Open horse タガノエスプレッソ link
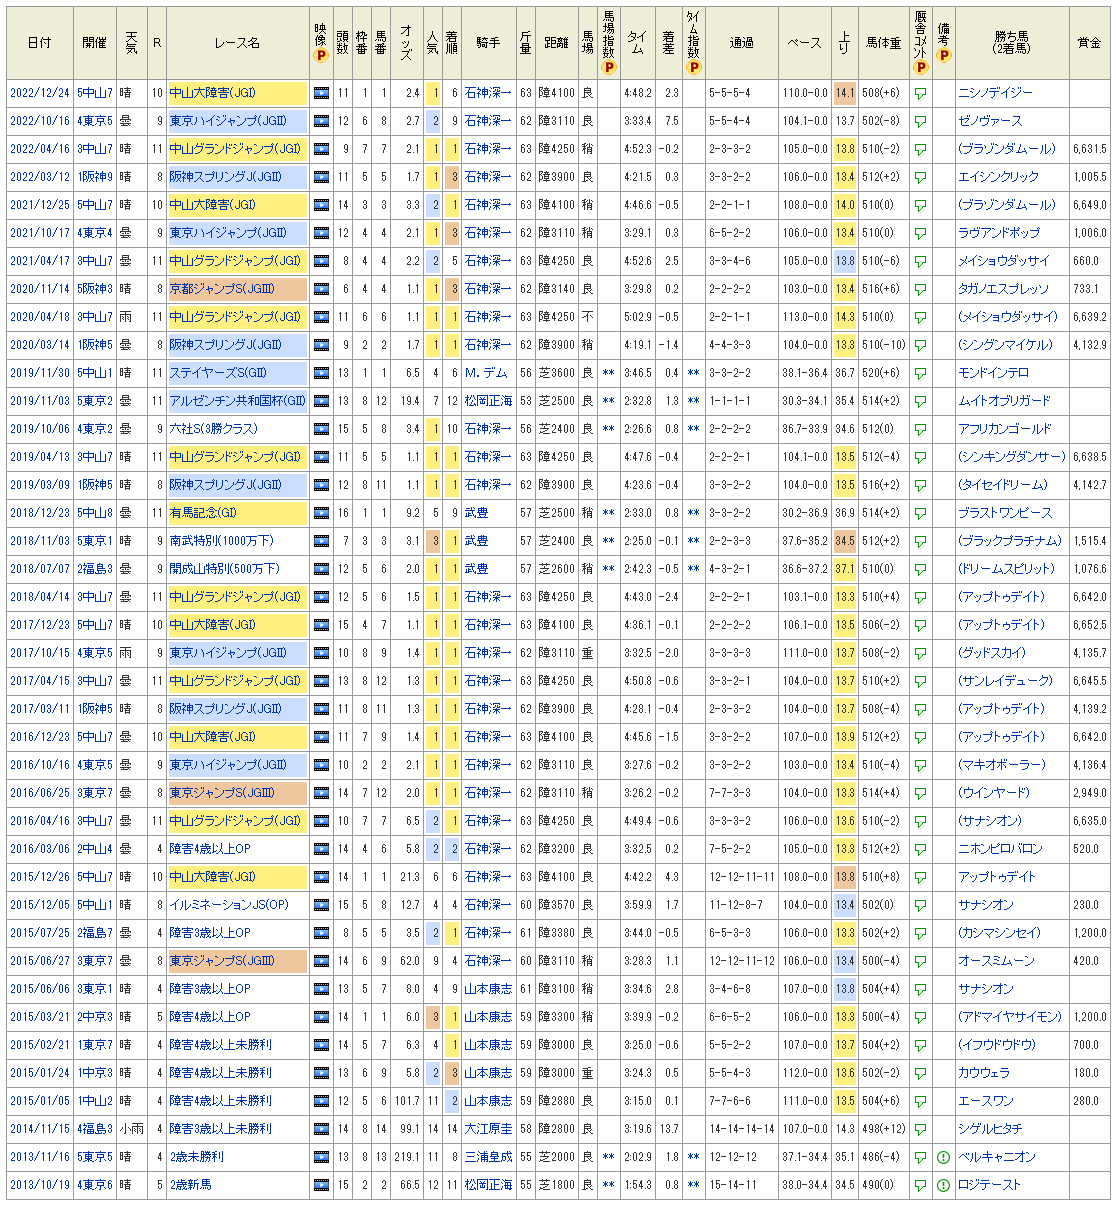The image size is (1116, 1205). [1004, 289]
